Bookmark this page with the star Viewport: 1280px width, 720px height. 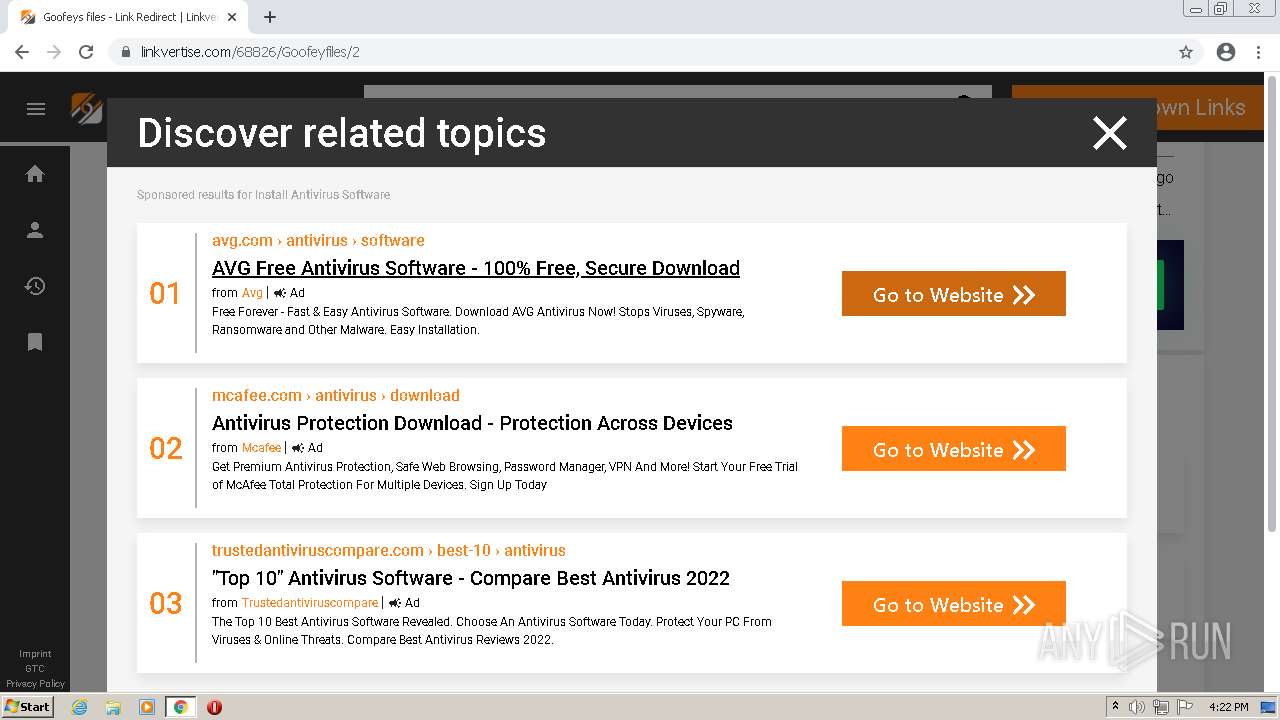point(1186,52)
